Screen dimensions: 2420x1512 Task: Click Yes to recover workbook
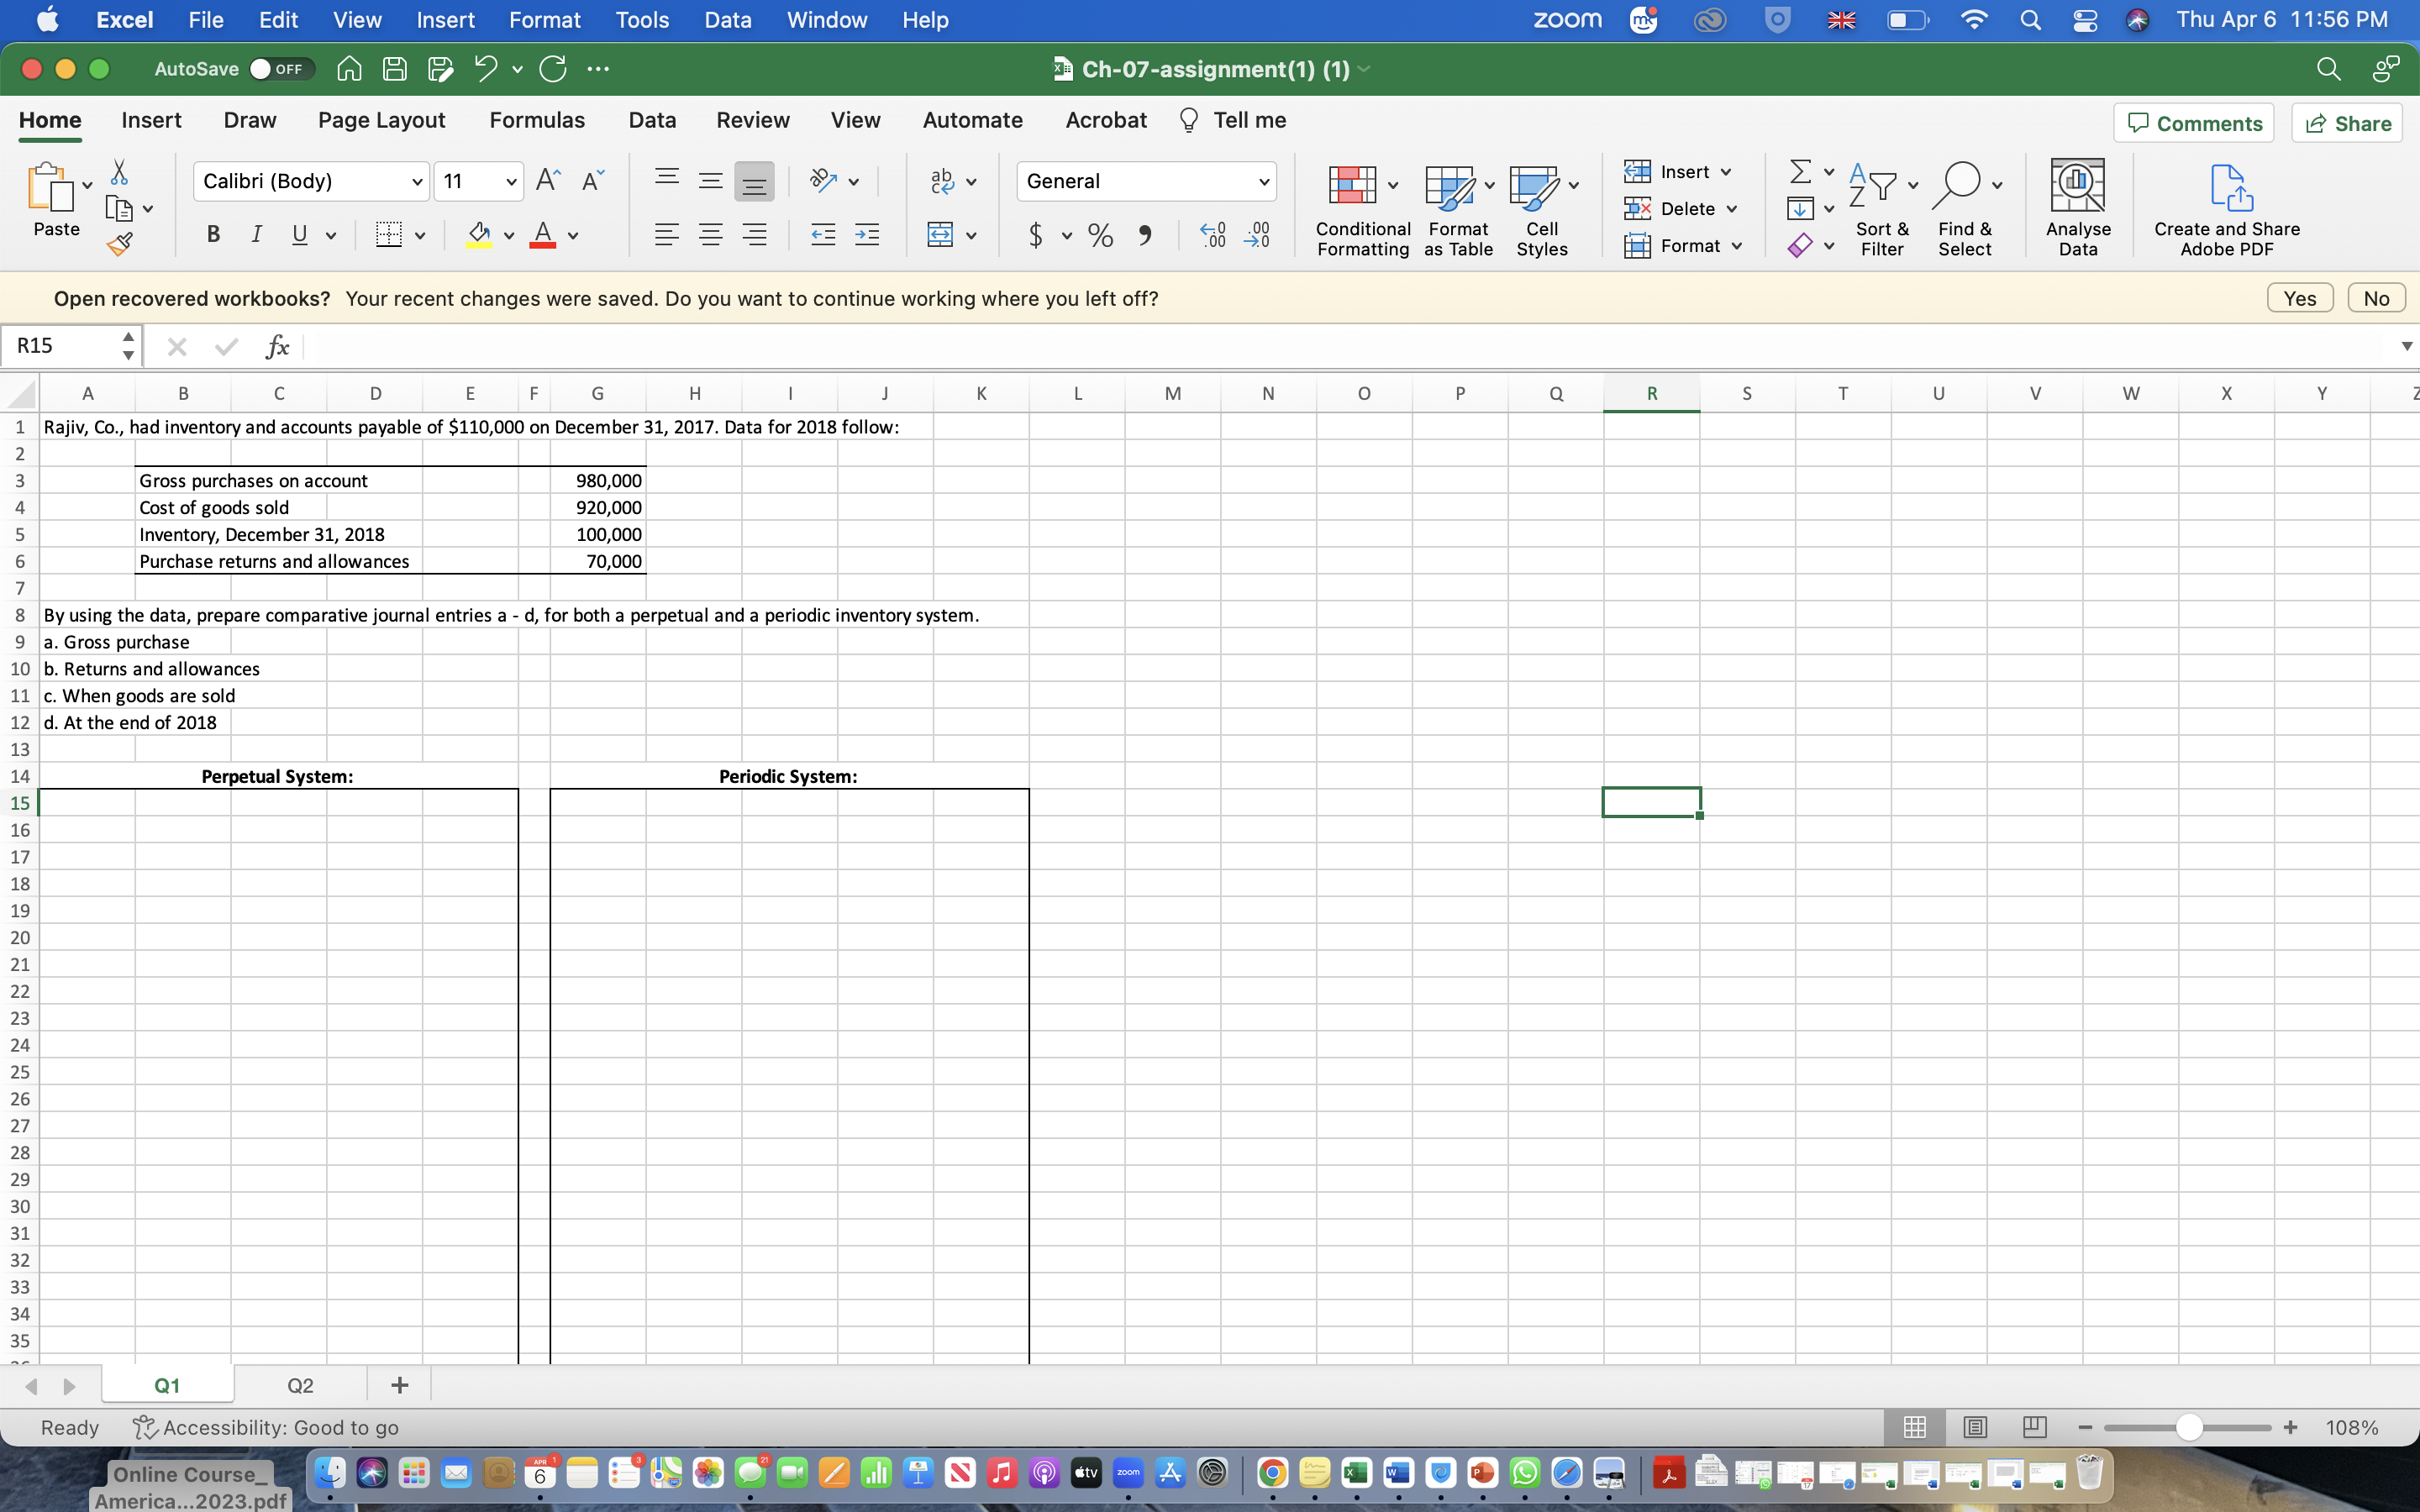point(2298,298)
